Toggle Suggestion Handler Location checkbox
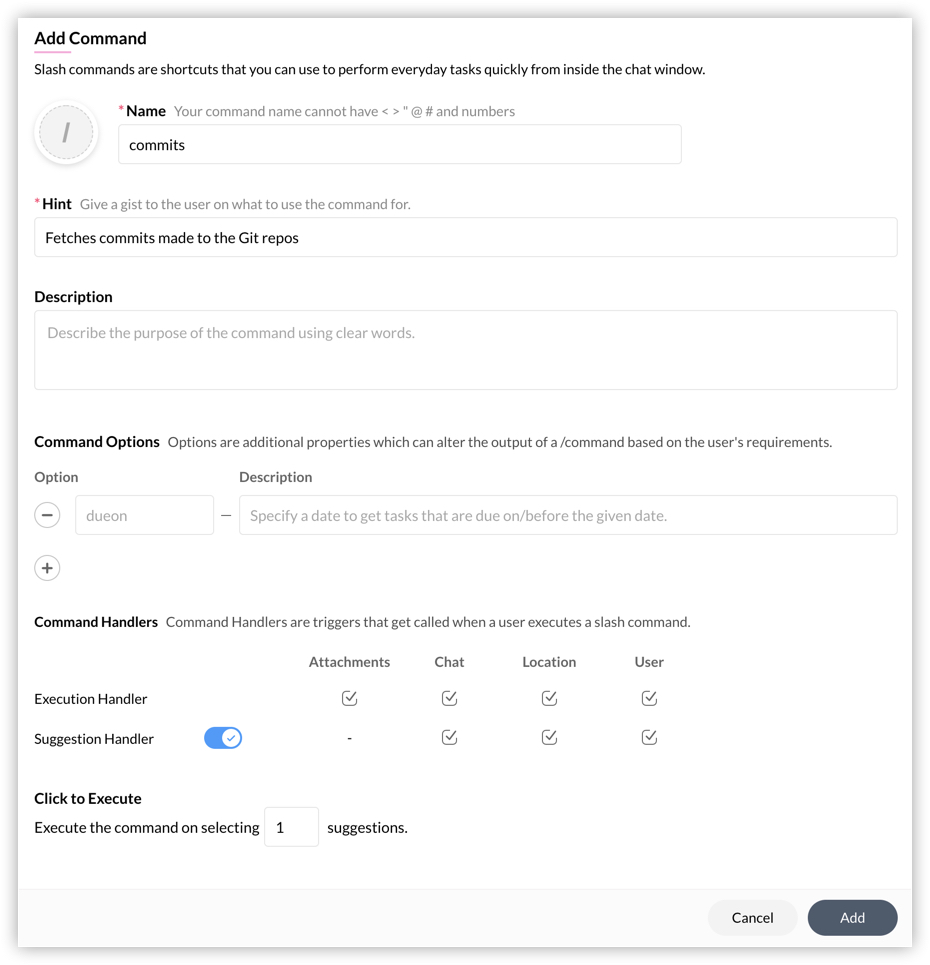The height and width of the screenshot is (965, 930). (549, 737)
